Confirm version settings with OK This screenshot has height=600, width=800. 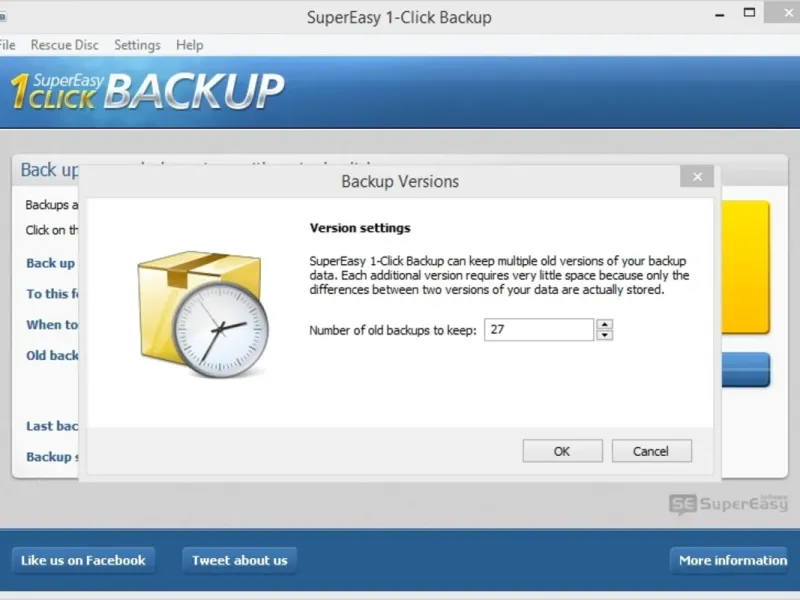562,451
